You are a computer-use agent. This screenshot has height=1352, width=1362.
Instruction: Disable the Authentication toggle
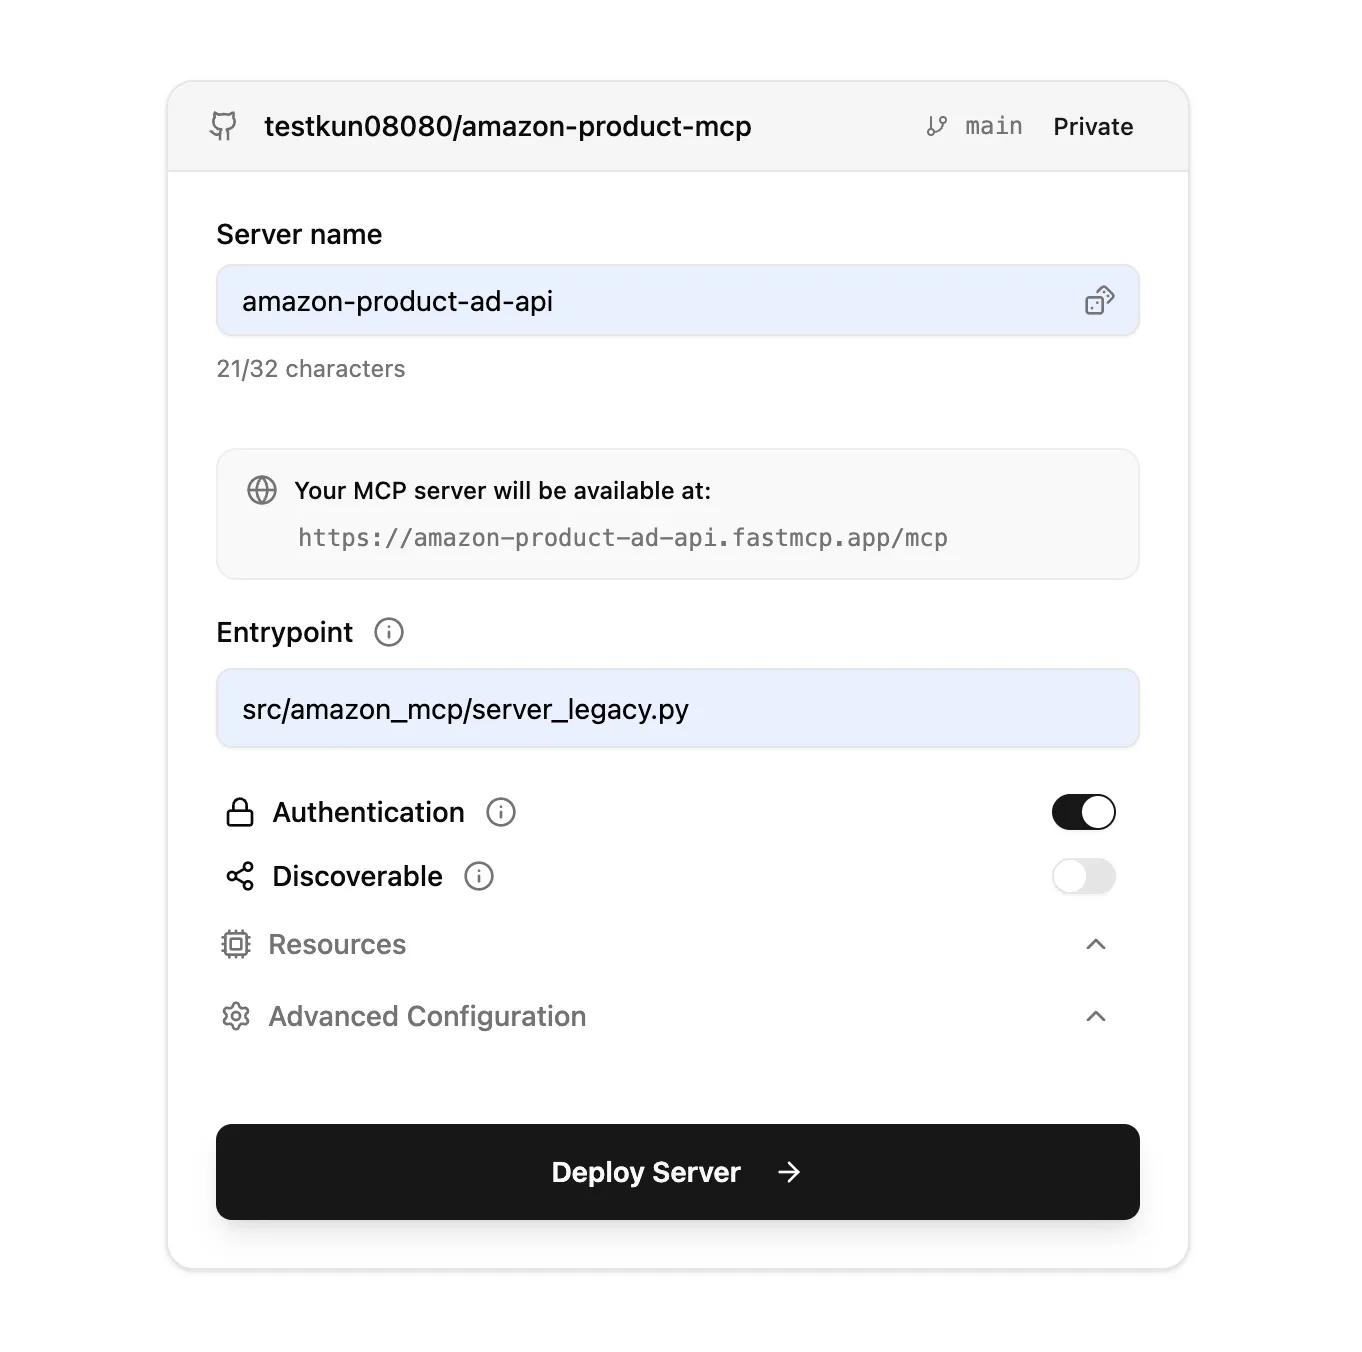[x=1083, y=812]
